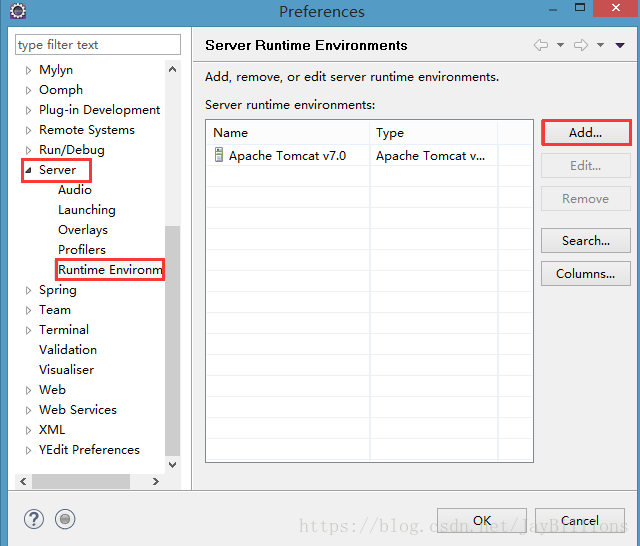Viewport: 640px width, 546px height.
Task: Minimize the Preferences window
Action: click(x=553, y=9)
